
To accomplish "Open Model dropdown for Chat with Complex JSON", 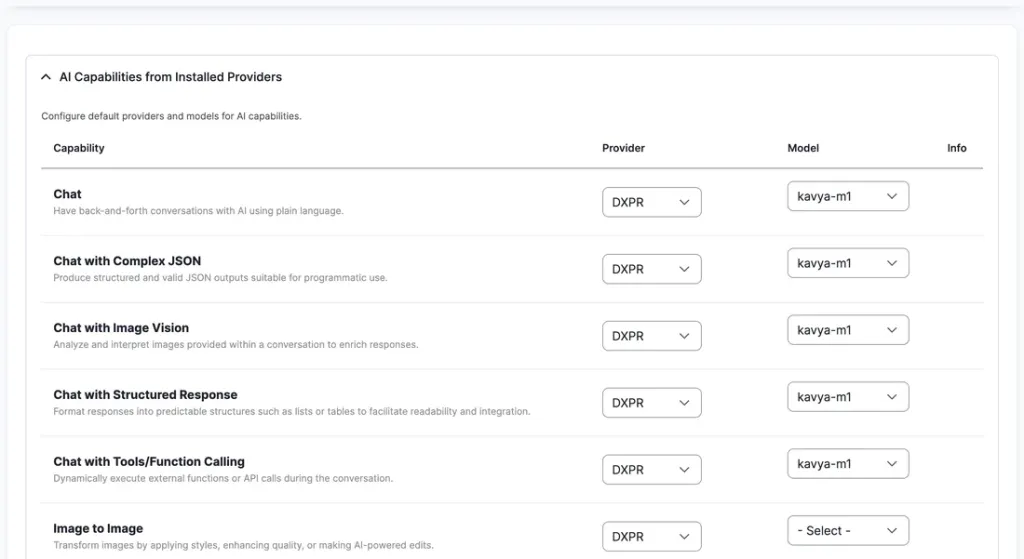I will (848, 263).
